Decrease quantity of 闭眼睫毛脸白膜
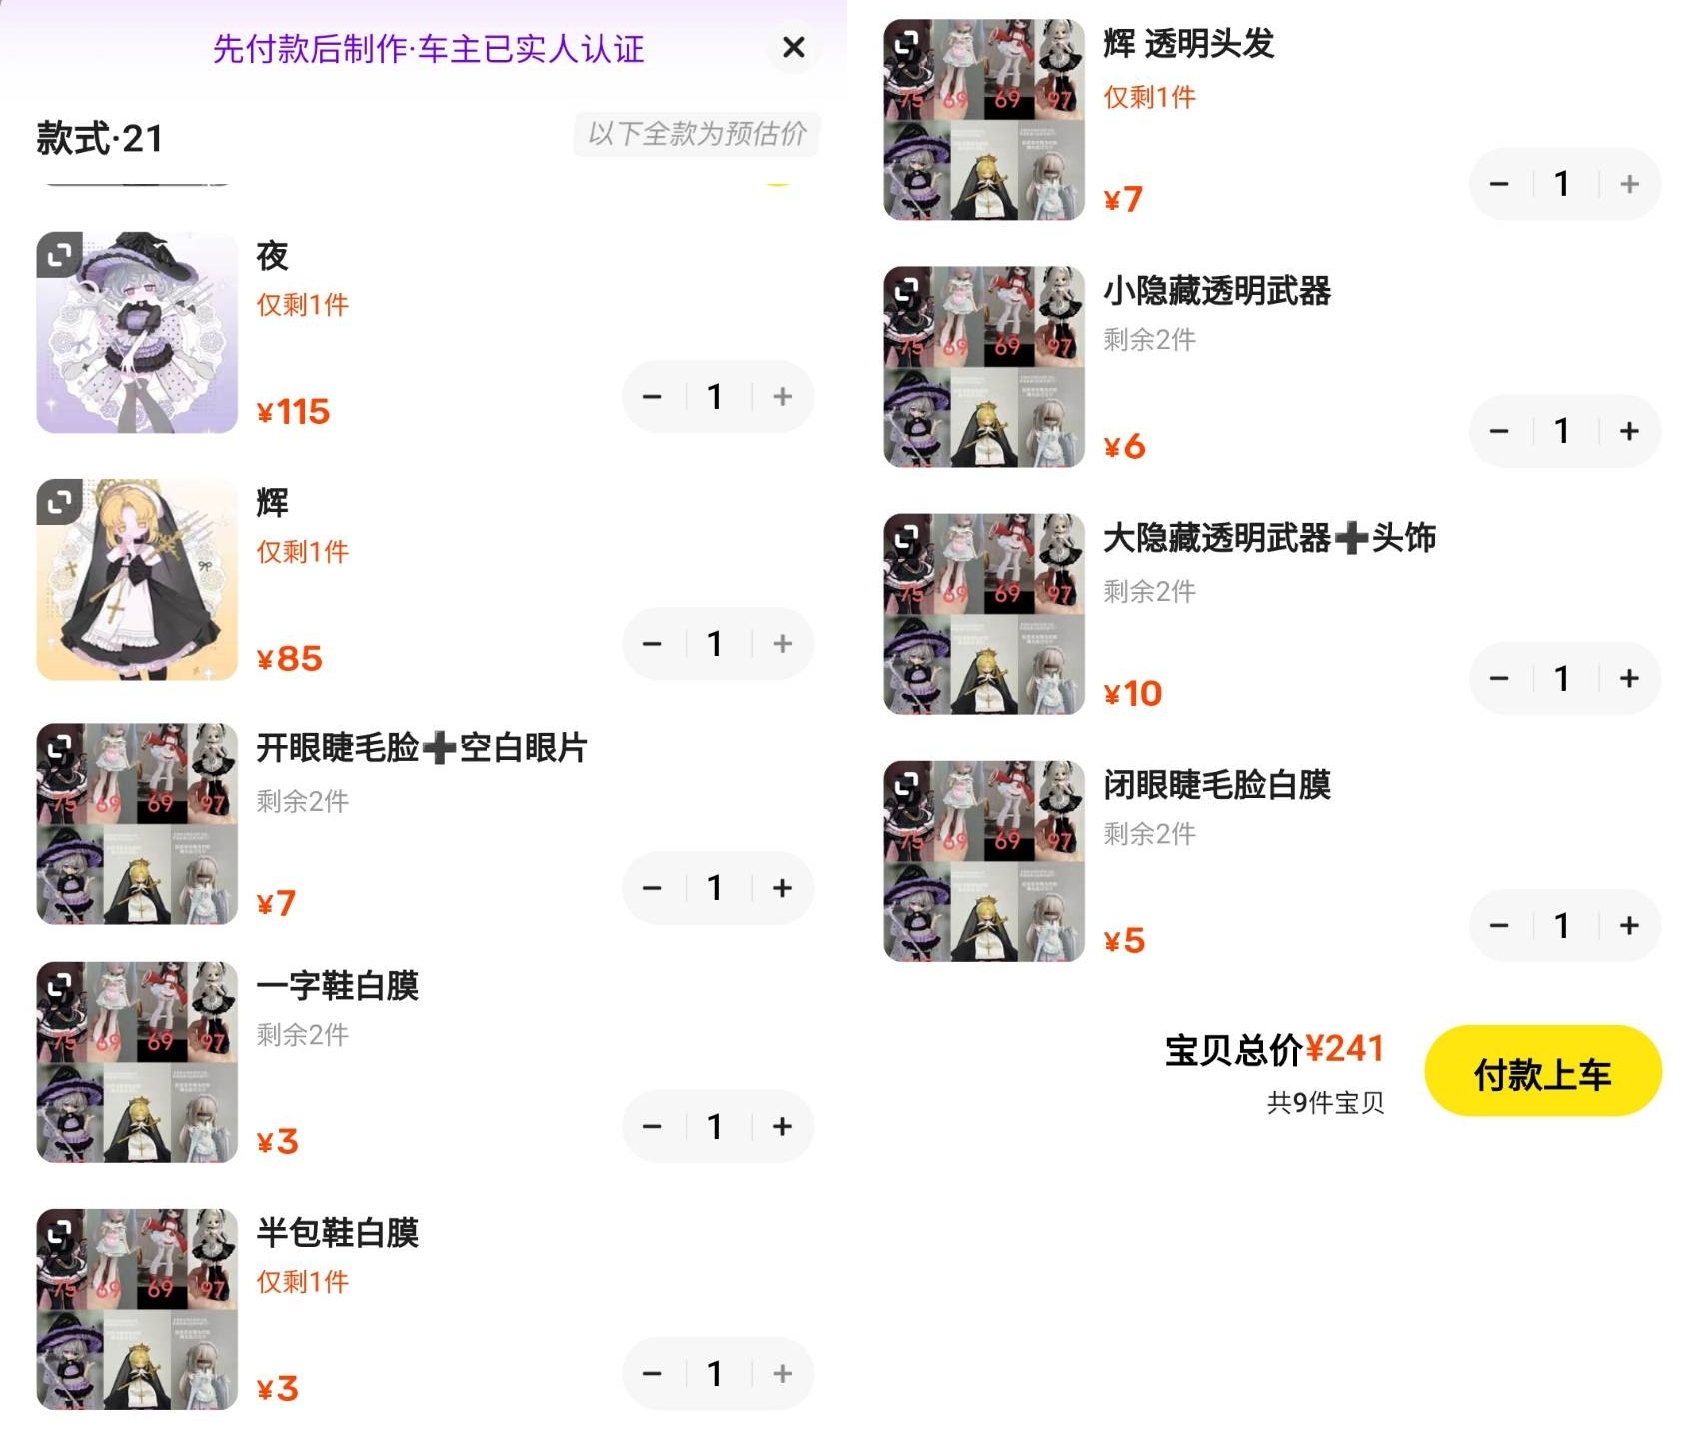Viewport: 1694px width, 1441px height. 1499,925
